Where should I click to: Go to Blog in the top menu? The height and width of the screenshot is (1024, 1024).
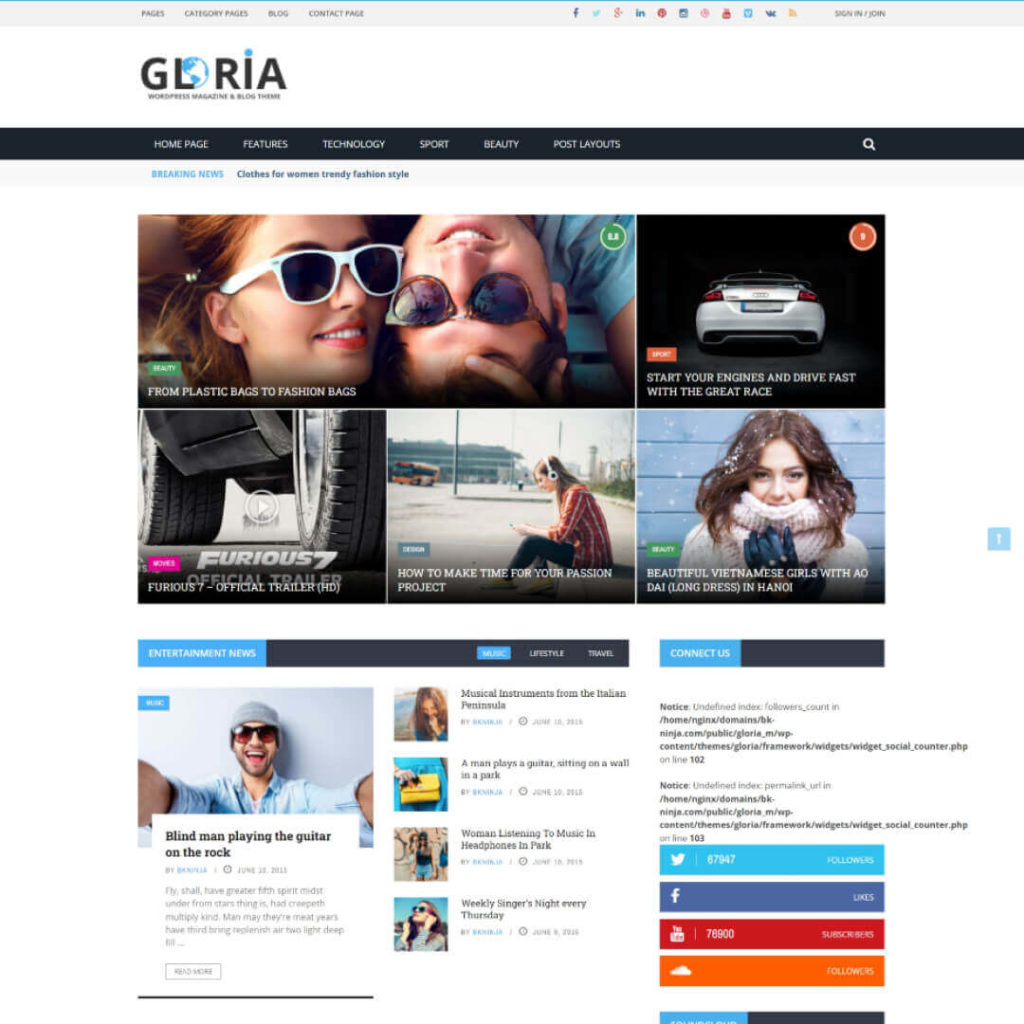[x=278, y=13]
